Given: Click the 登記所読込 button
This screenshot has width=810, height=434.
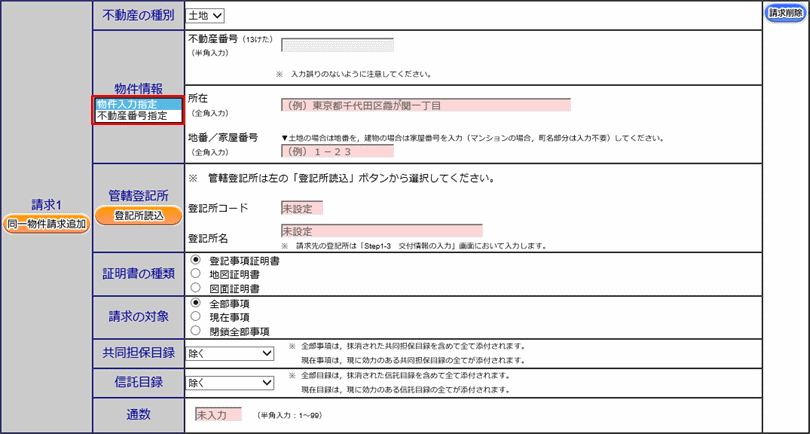Looking at the screenshot, I should [138, 216].
